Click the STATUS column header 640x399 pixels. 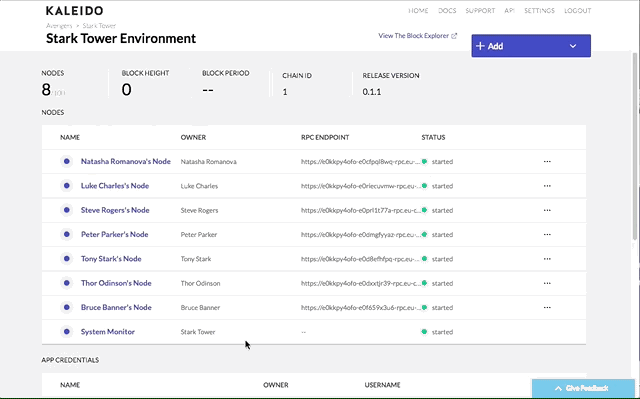tap(433, 137)
